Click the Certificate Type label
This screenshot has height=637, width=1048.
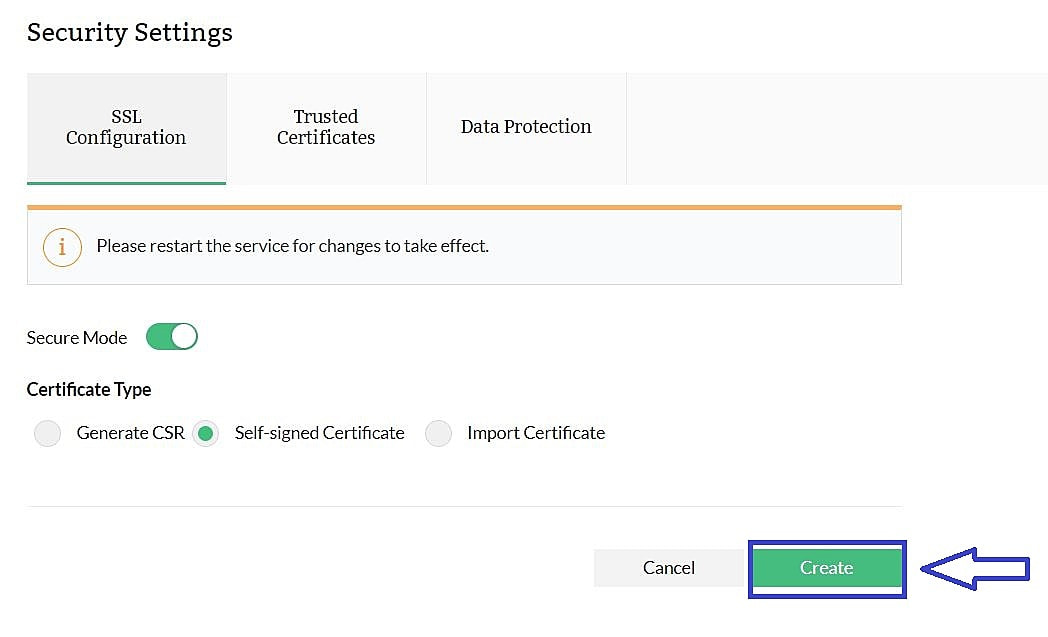88,390
